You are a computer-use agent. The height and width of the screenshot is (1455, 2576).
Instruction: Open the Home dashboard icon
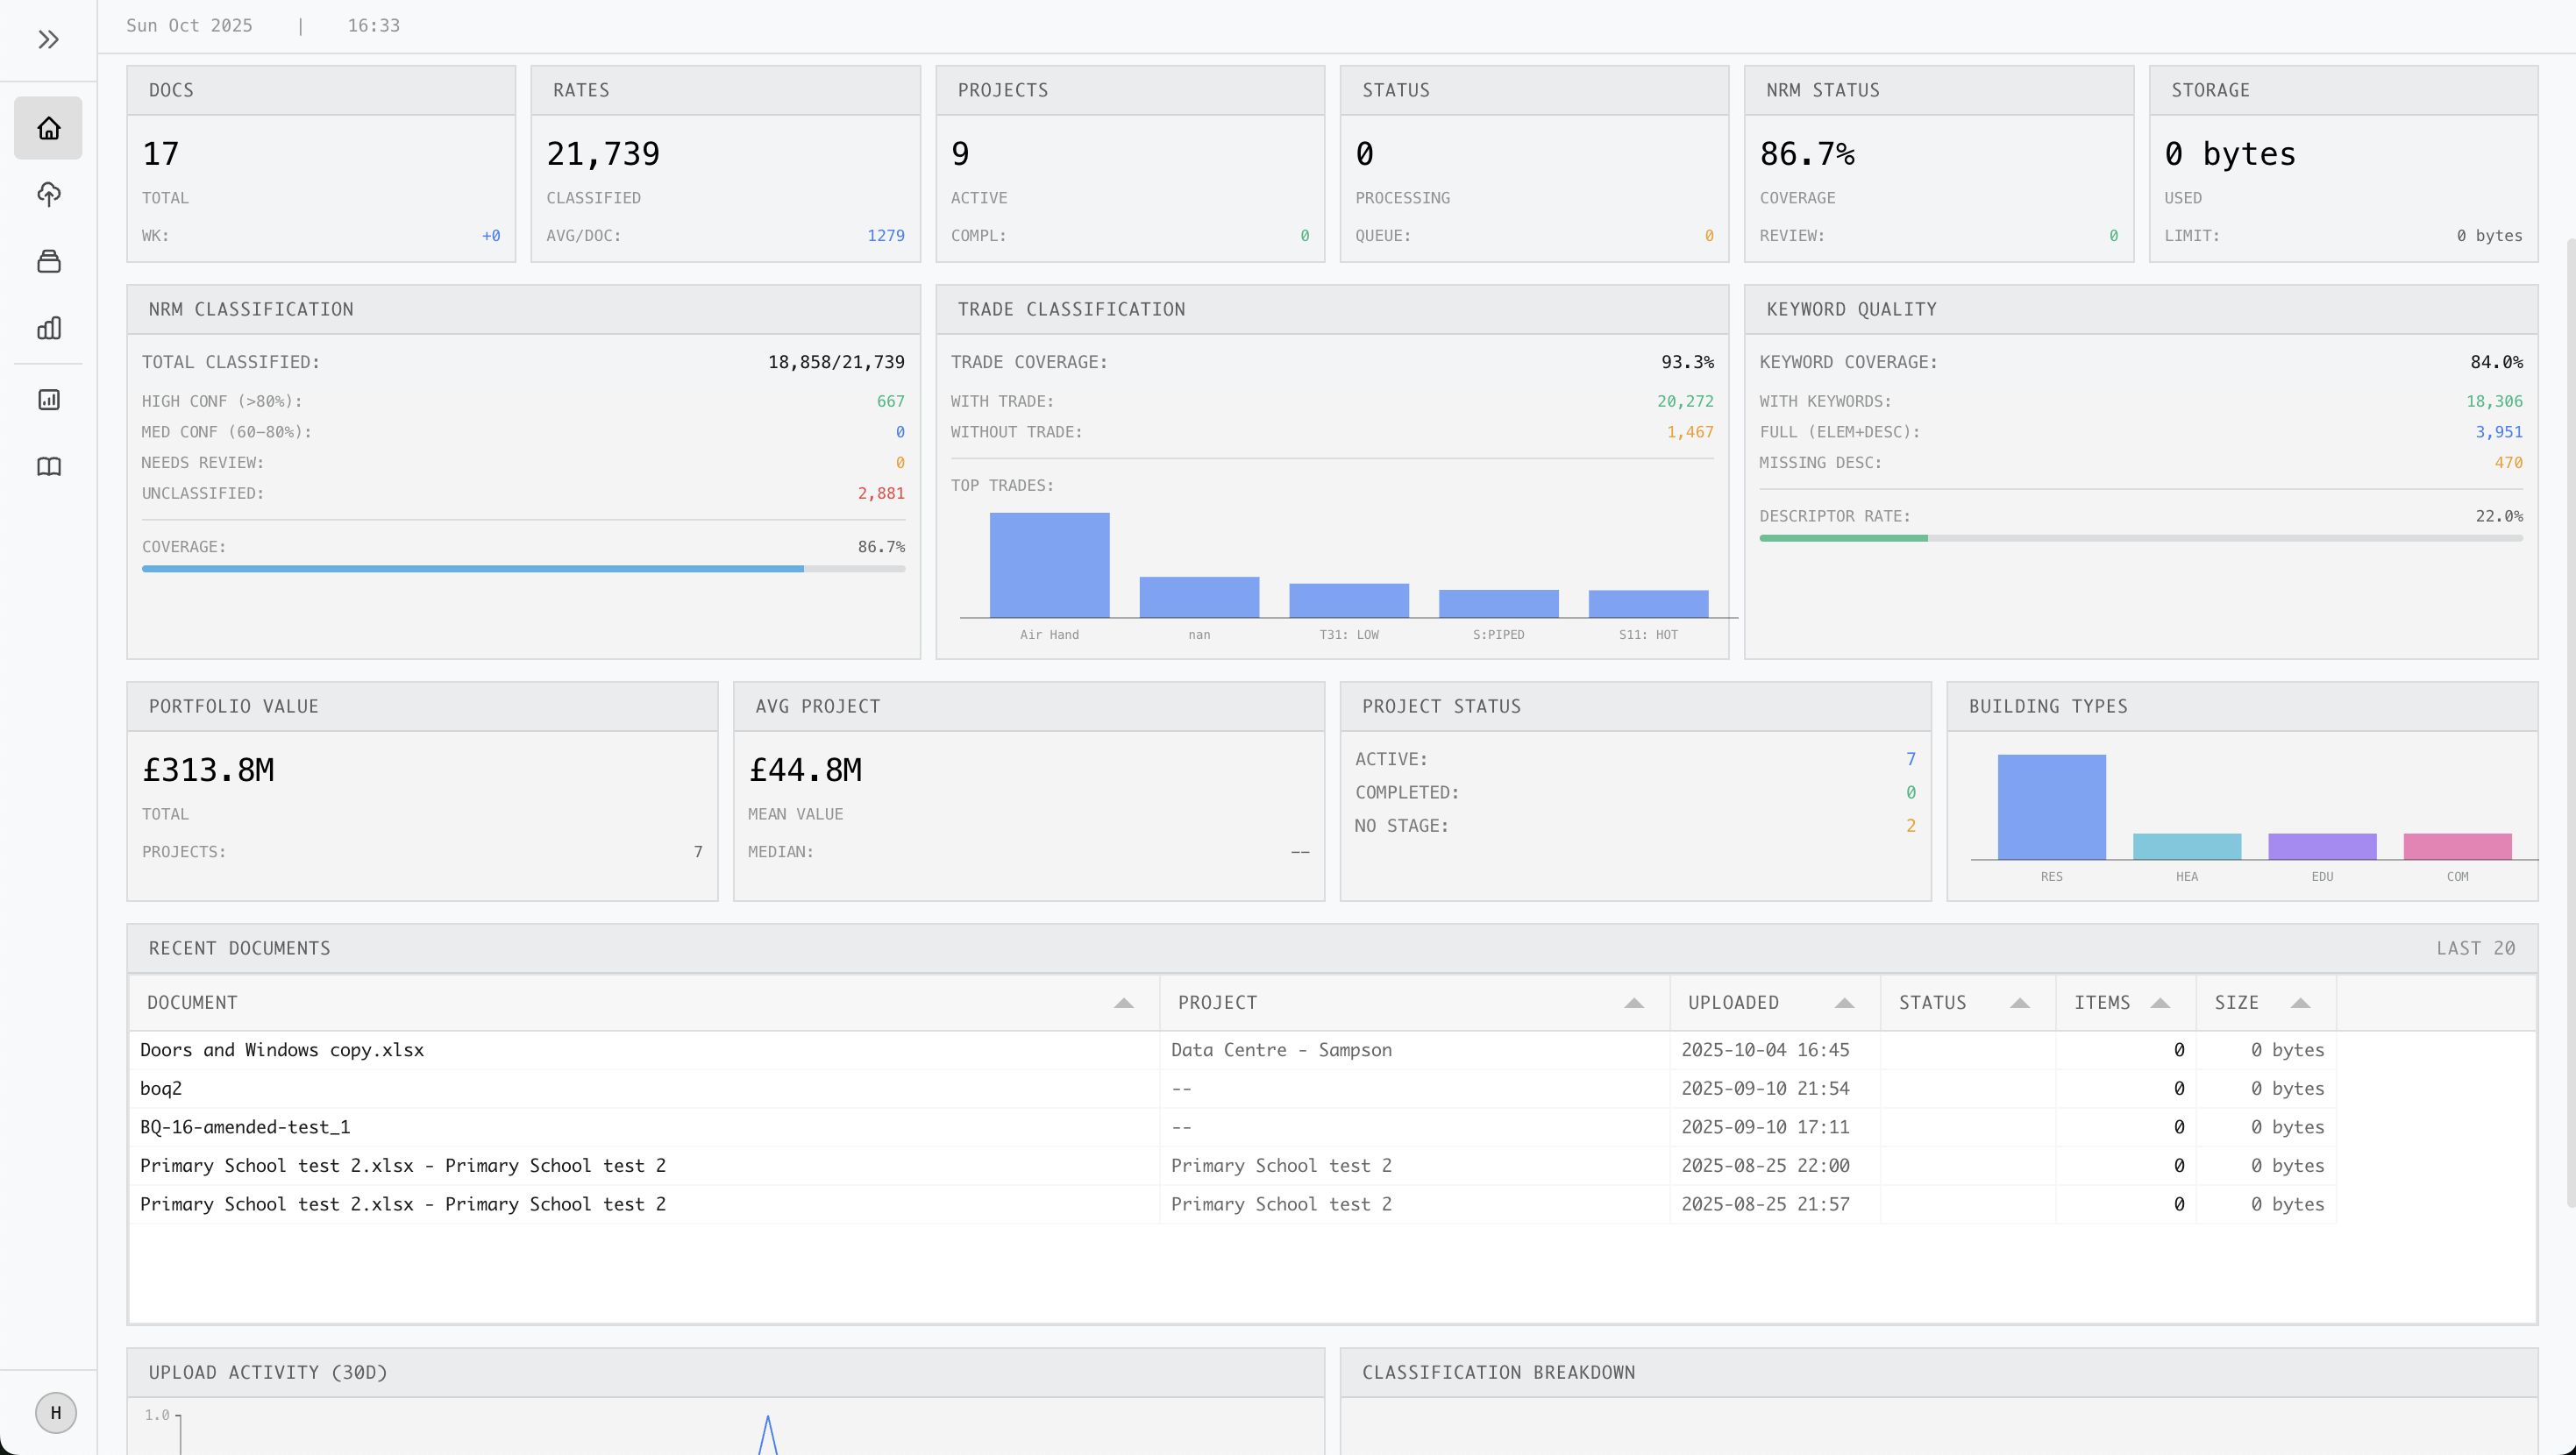(48, 128)
